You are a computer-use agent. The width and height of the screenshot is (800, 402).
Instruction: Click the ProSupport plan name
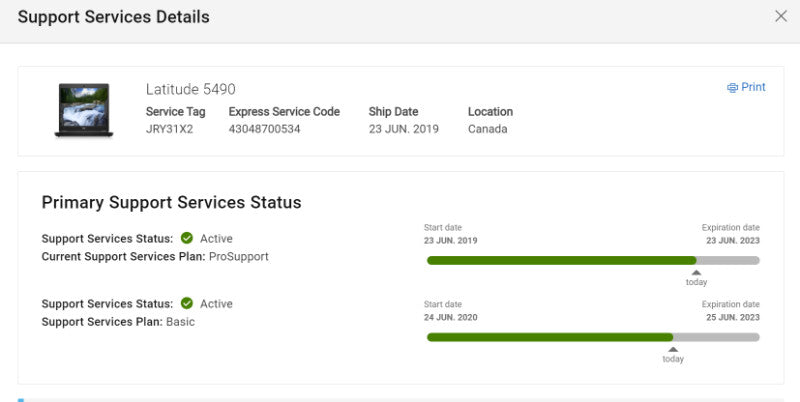[239, 257]
